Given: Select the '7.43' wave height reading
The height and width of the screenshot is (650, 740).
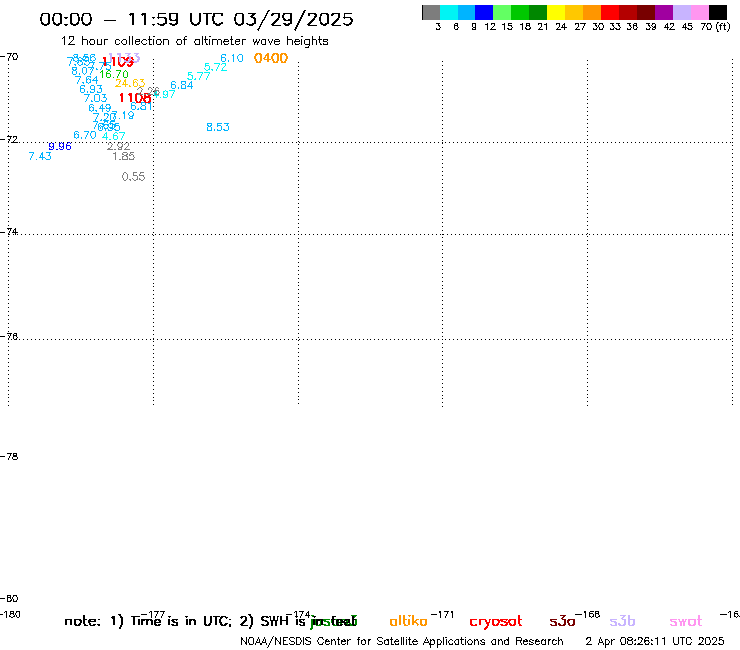Looking at the screenshot, I should pos(40,156).
